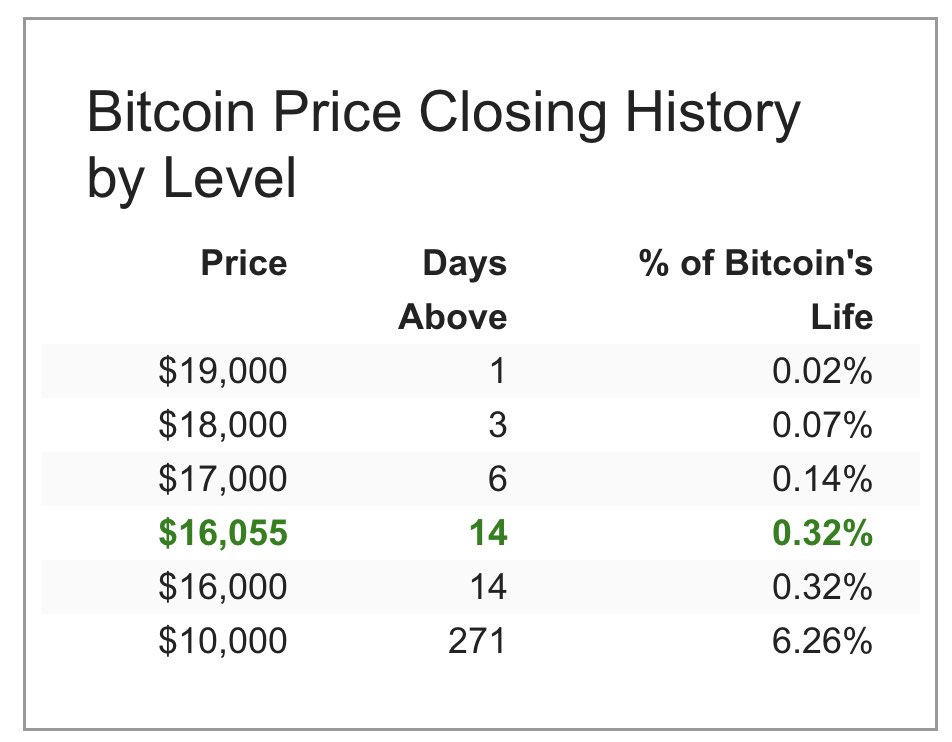Select the Days Above column header
952x742 pixels.
(452, 290)
